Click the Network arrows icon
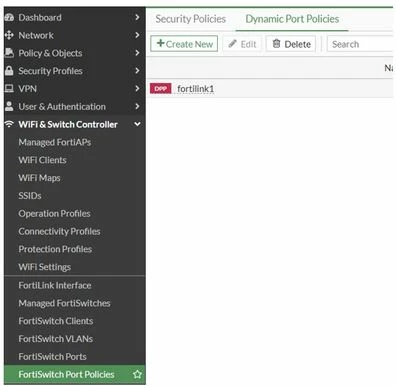Screen dimensions: 396x386 coord(9,35)
